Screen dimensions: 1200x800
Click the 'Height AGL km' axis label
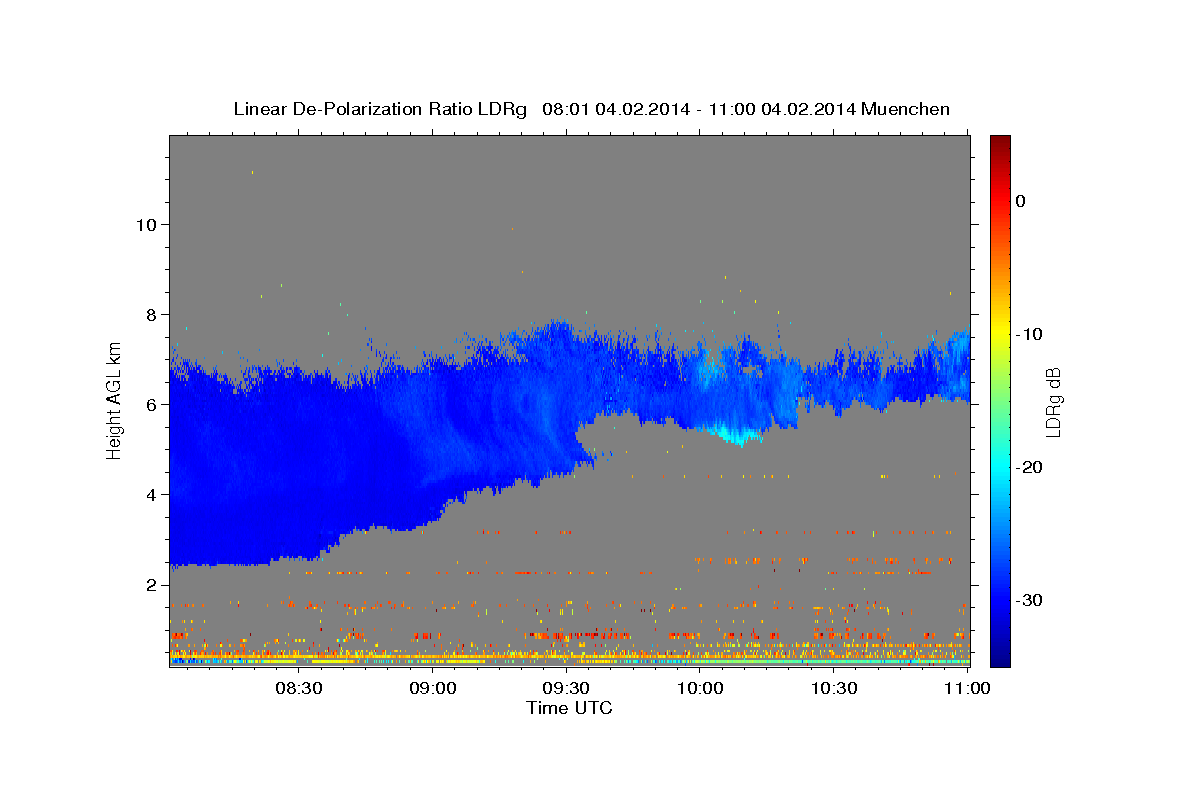(115, 400)
